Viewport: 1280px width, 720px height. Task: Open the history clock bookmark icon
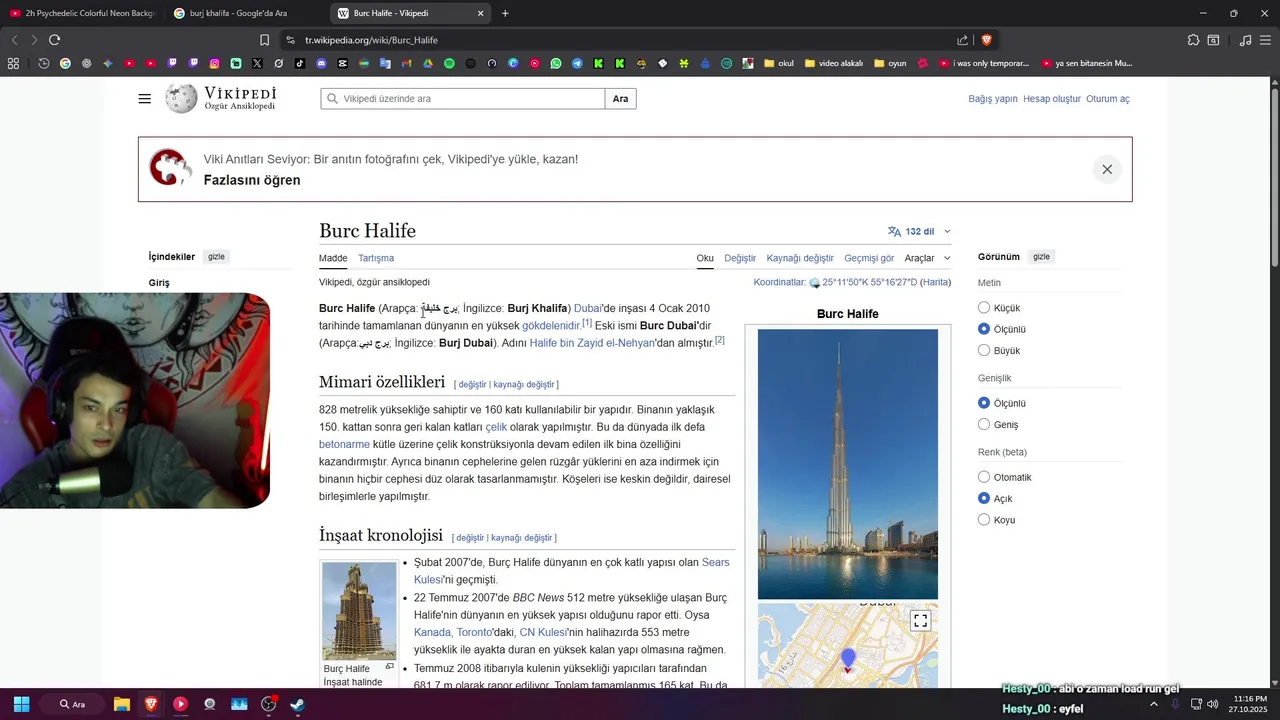click(x=44, y=63)
